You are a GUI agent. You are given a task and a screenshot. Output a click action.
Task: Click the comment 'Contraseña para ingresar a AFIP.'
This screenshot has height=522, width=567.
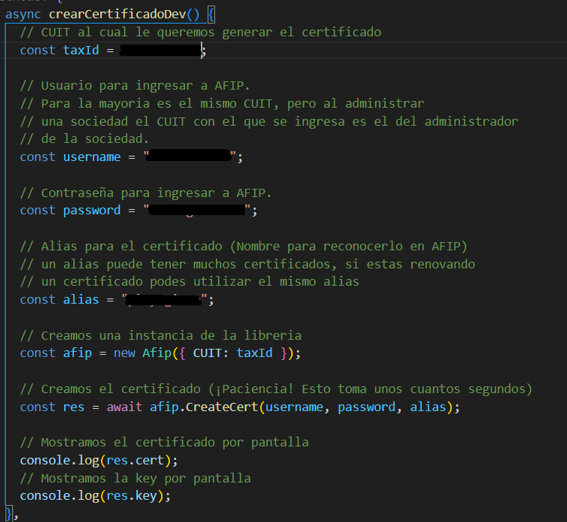pos(146,193)
